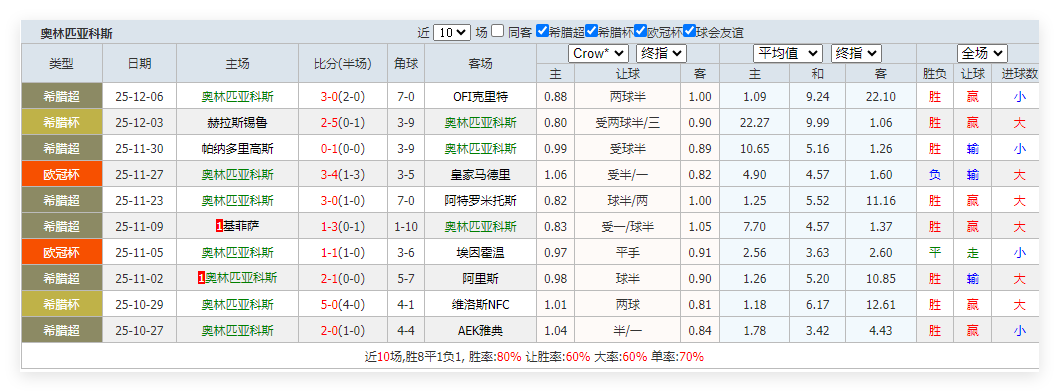Uncheck the 希腊杯 league filter

[x=592, y=31]
